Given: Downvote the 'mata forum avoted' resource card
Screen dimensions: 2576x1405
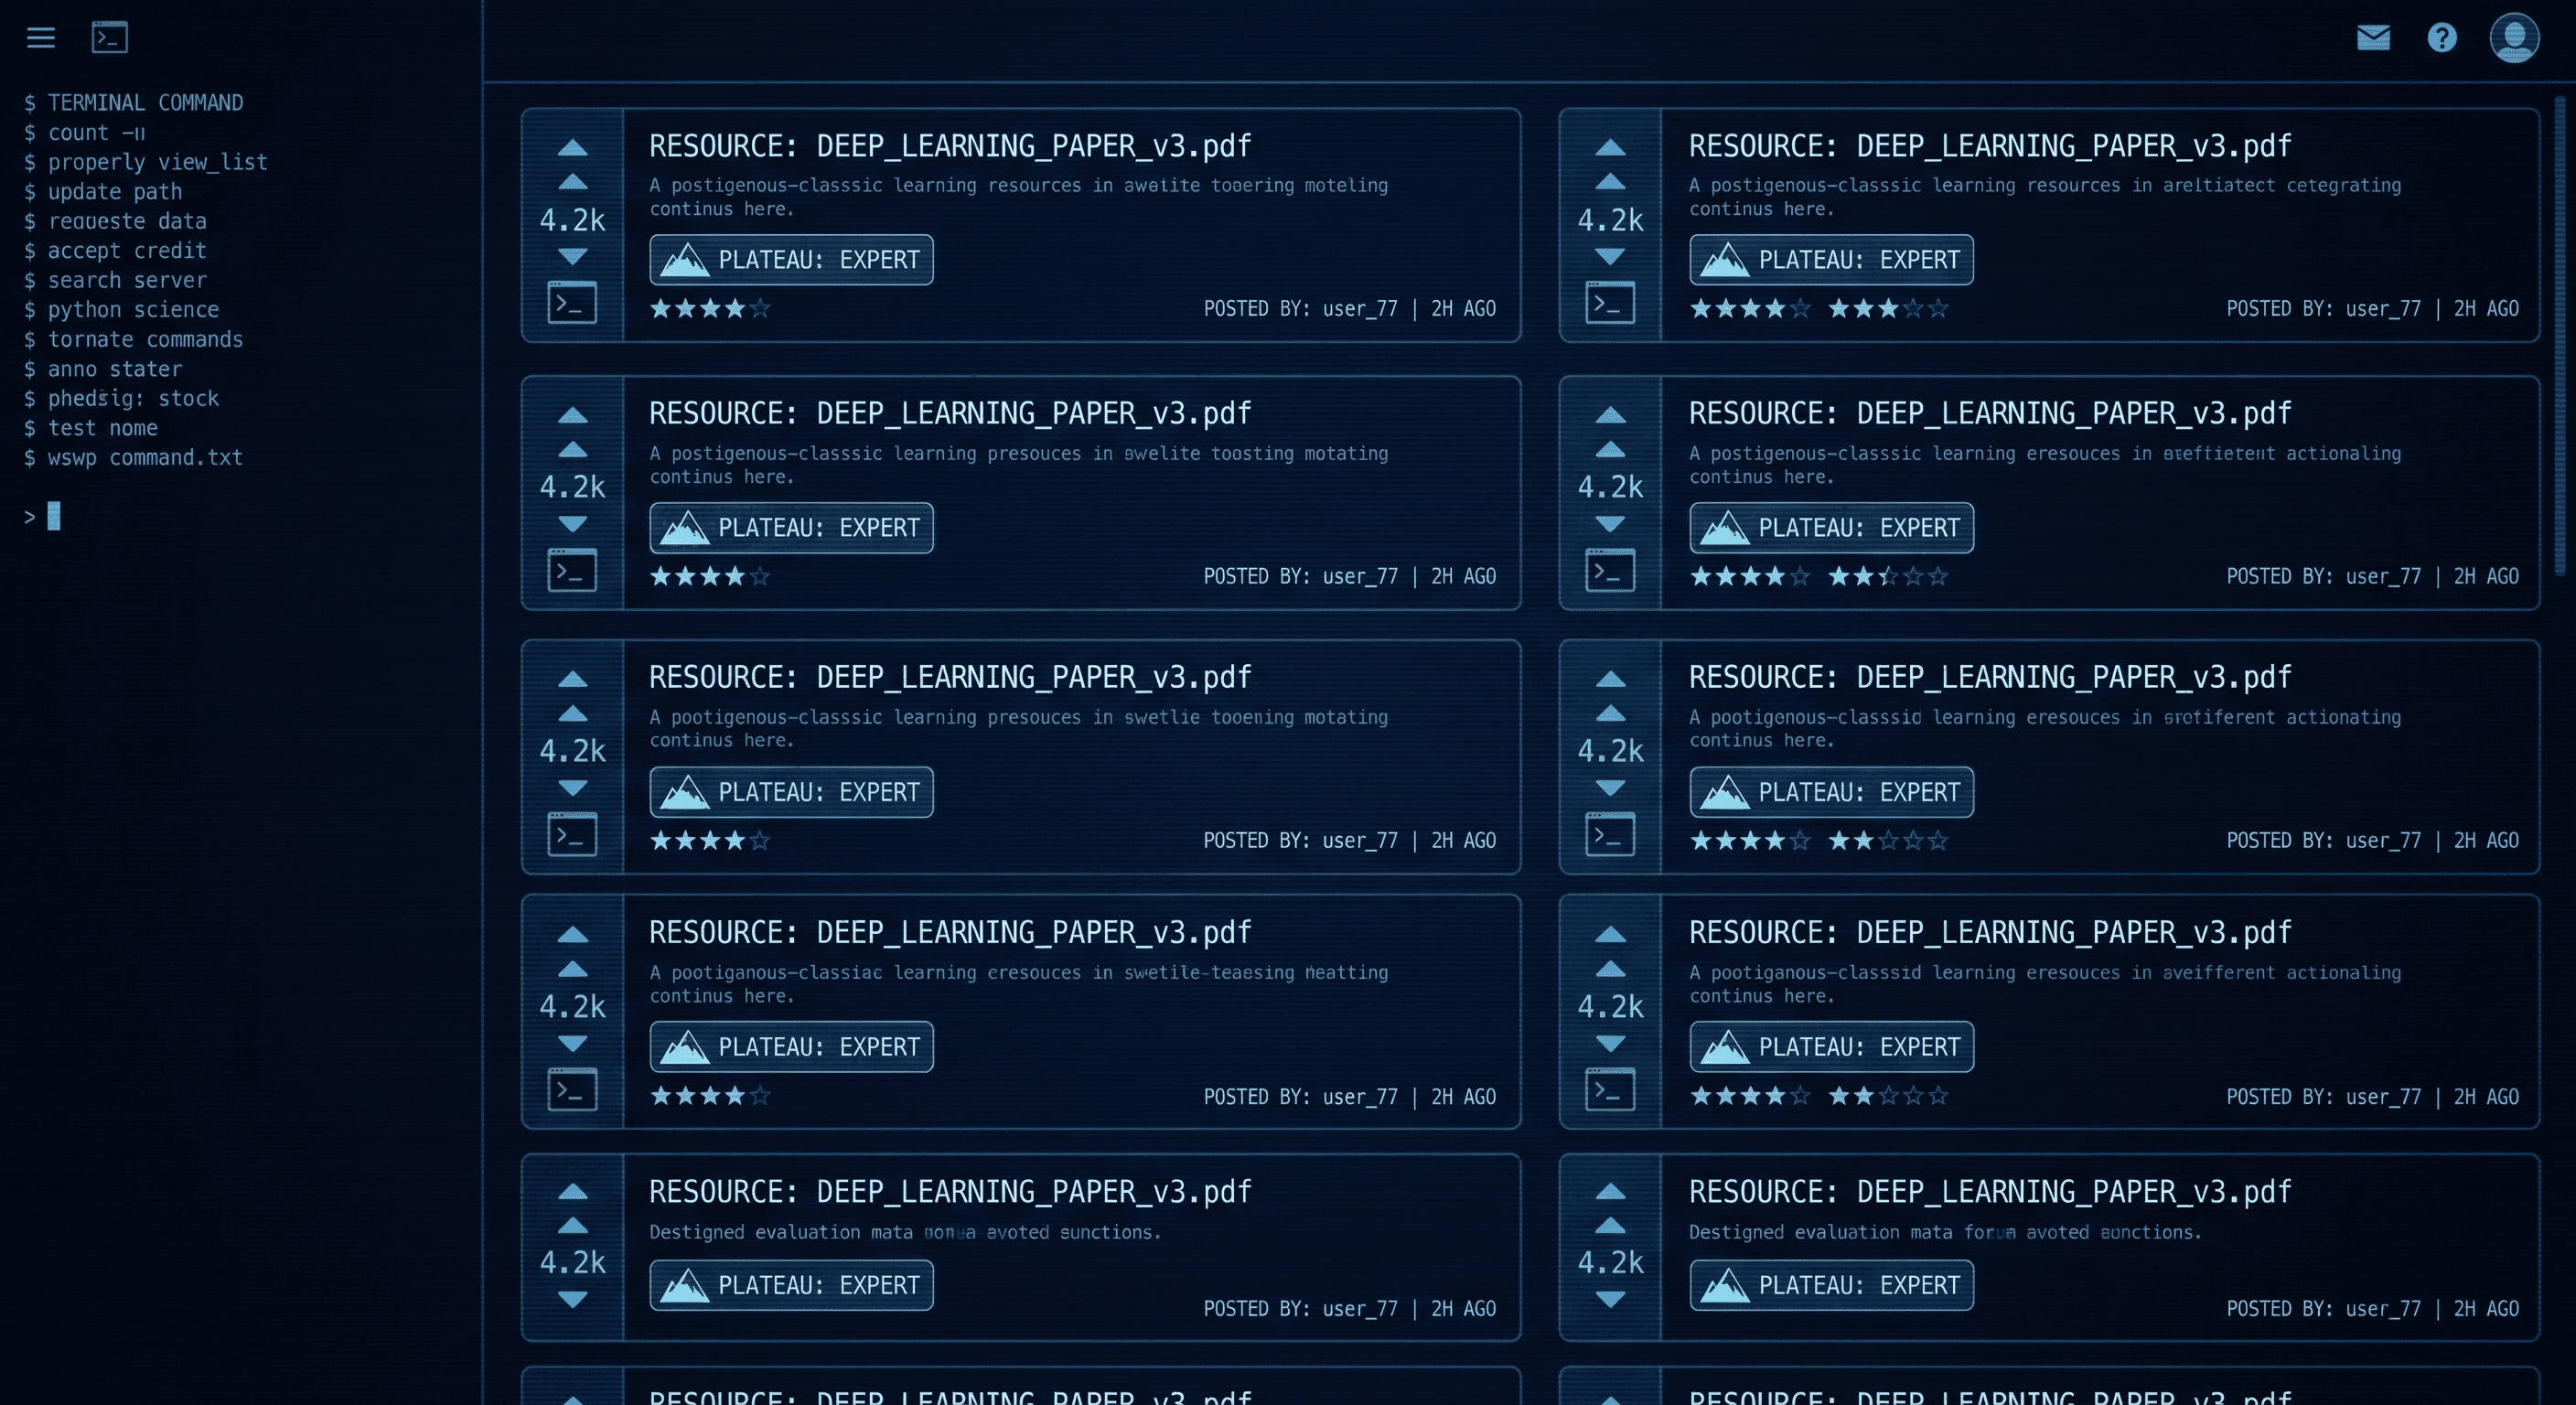Looking at the screenshot, I should [1610, 1300].
